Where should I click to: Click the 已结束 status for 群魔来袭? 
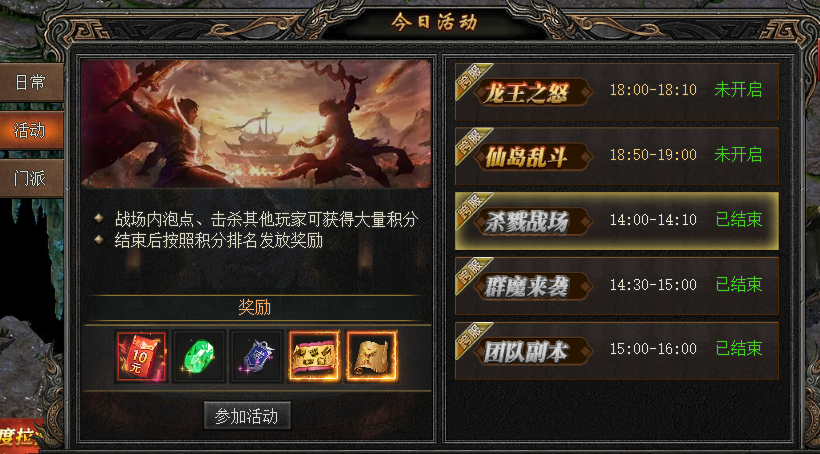tap(738, 285)
